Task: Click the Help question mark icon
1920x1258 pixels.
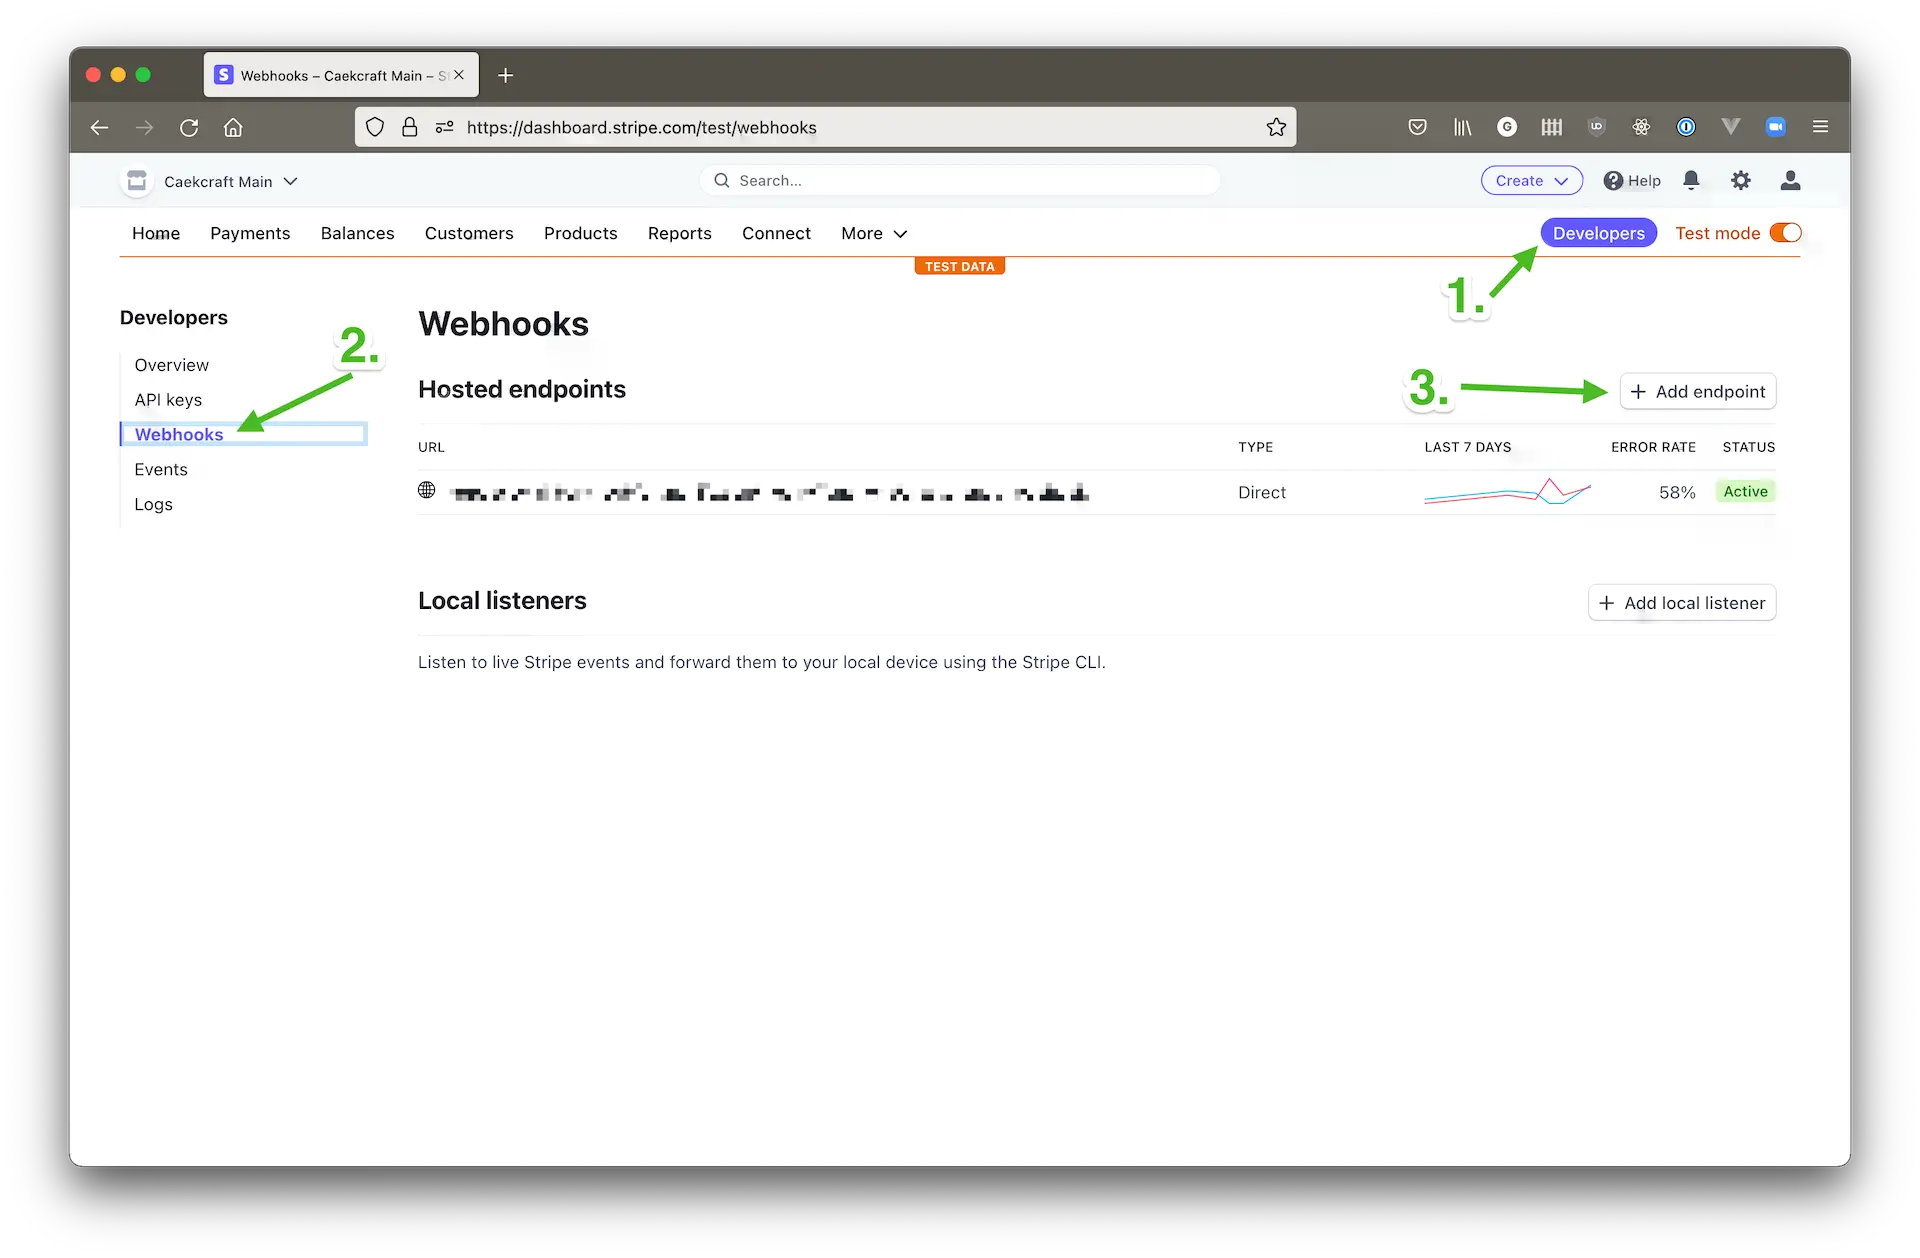Action: [1611, 180]
